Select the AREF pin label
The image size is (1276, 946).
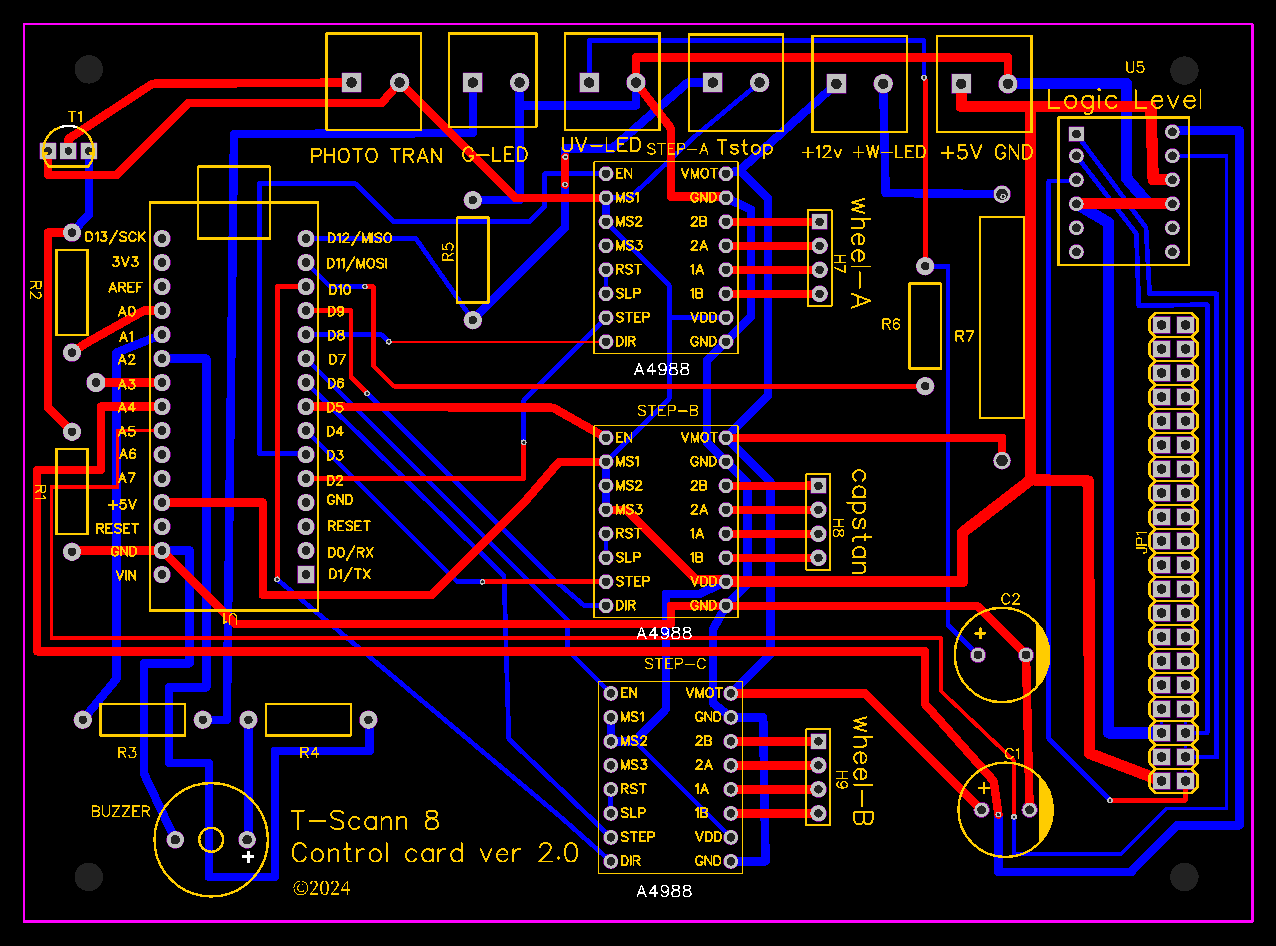pos(126,287)
